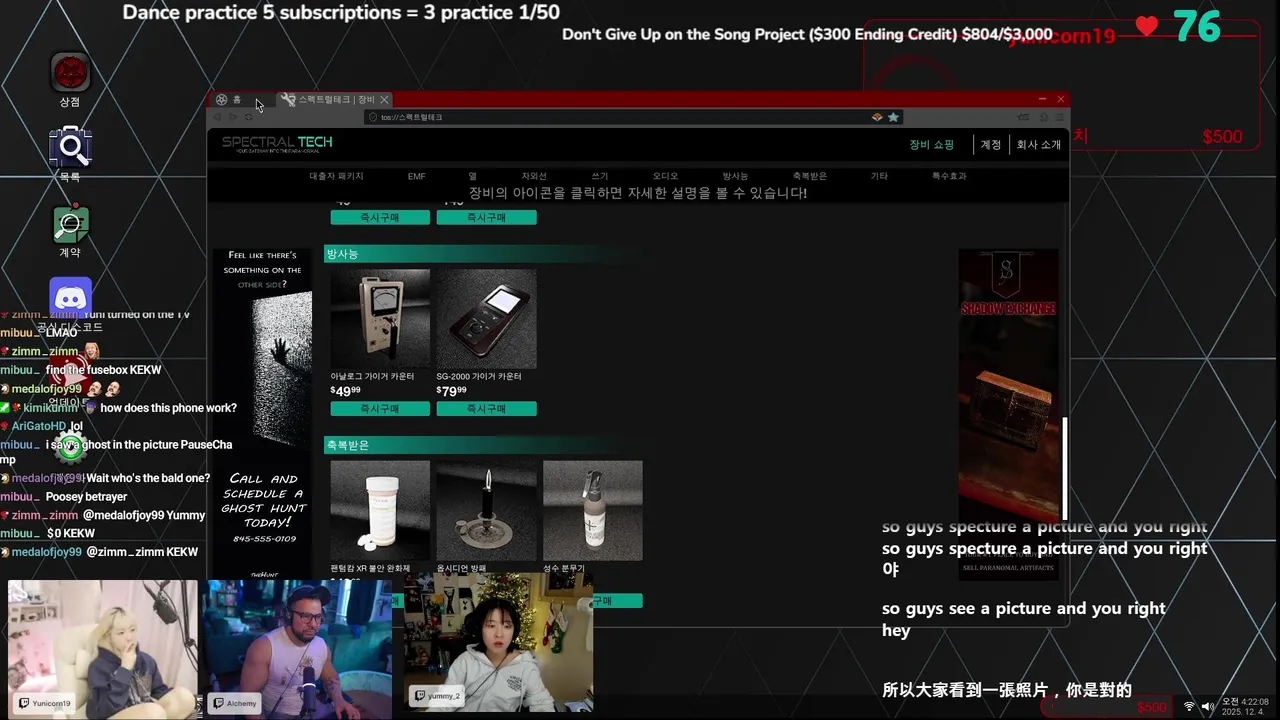Click the 축복받은 section header
Viewport: 1280px width, 720px height.
[484, 445]
